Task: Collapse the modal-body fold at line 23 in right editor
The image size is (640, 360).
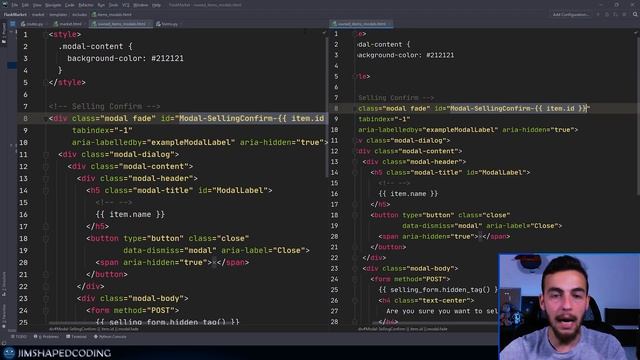Action: (355, 269)
